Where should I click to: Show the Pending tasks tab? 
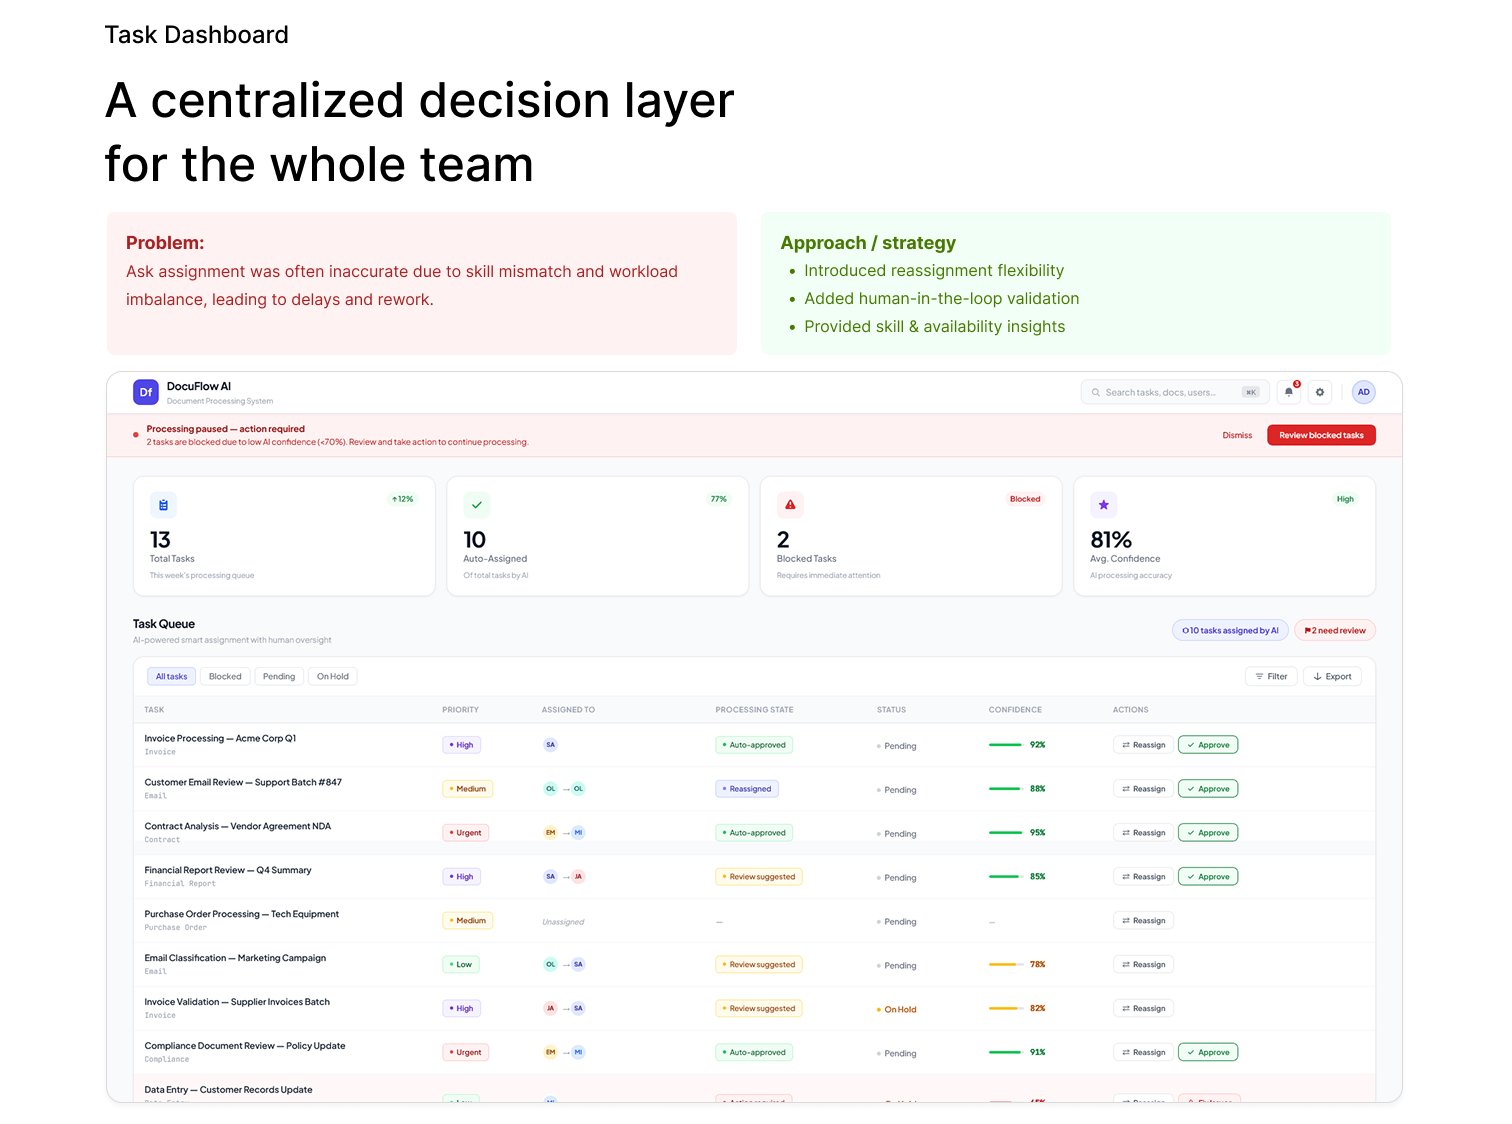279,677
